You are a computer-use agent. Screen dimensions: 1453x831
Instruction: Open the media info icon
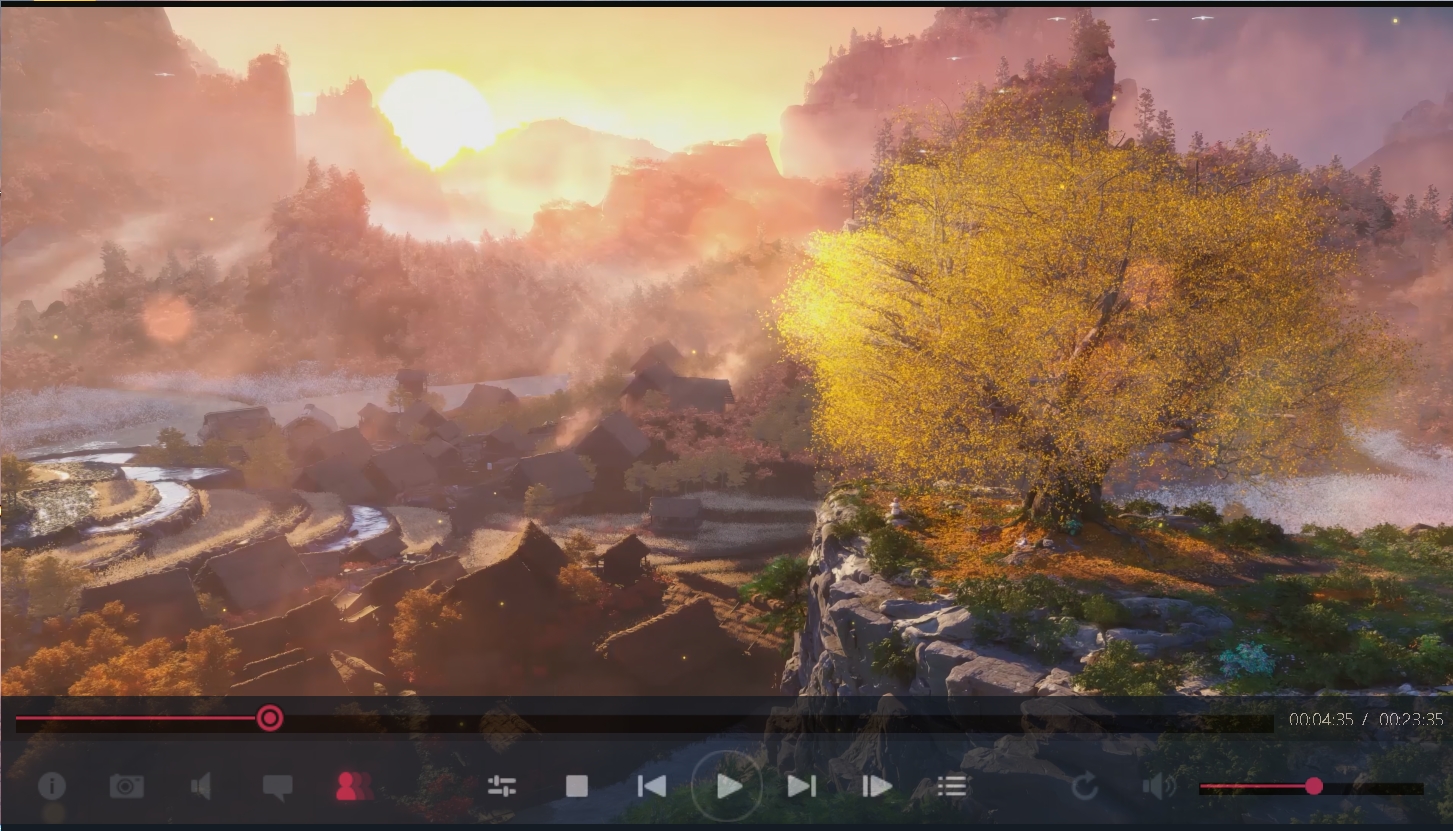pos(52,786)
